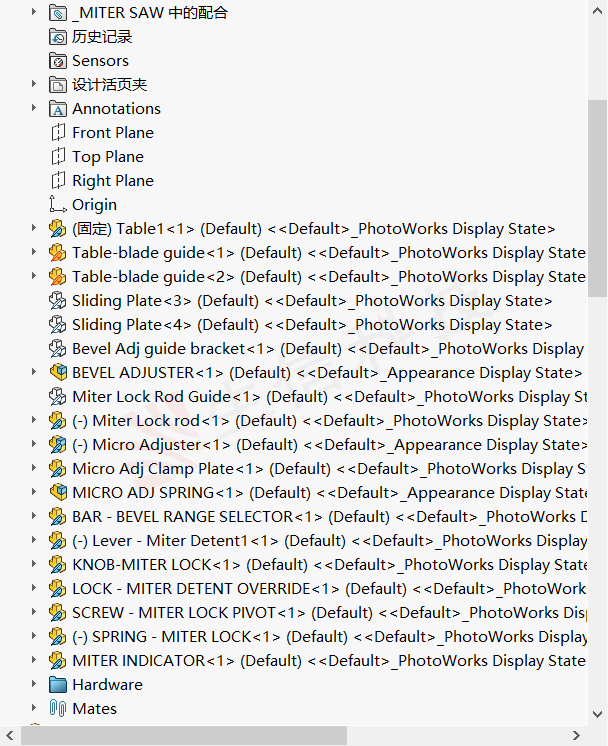This screenshot has height=746, width=608.
Task: Click the scroll left arrow
Action: [10, 736]
